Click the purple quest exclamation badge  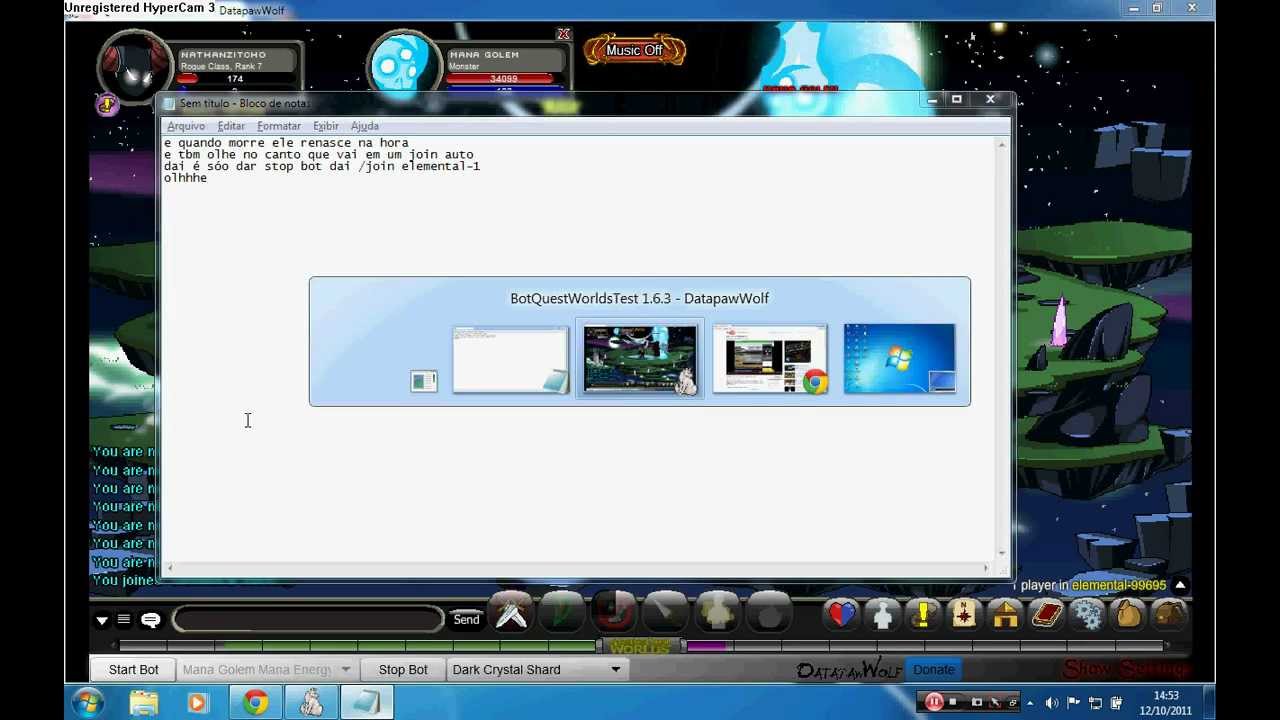(x=107, y=103)
